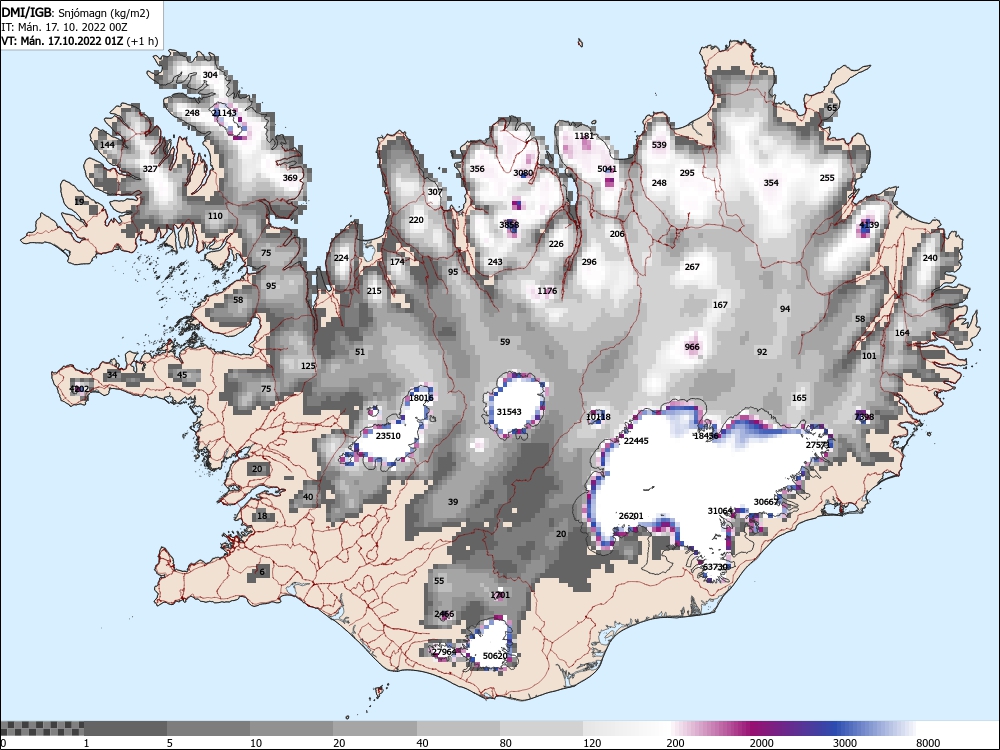Click the glacier value '31543'
Viewport: 1000px width, 750px height.
coord(509,412)
